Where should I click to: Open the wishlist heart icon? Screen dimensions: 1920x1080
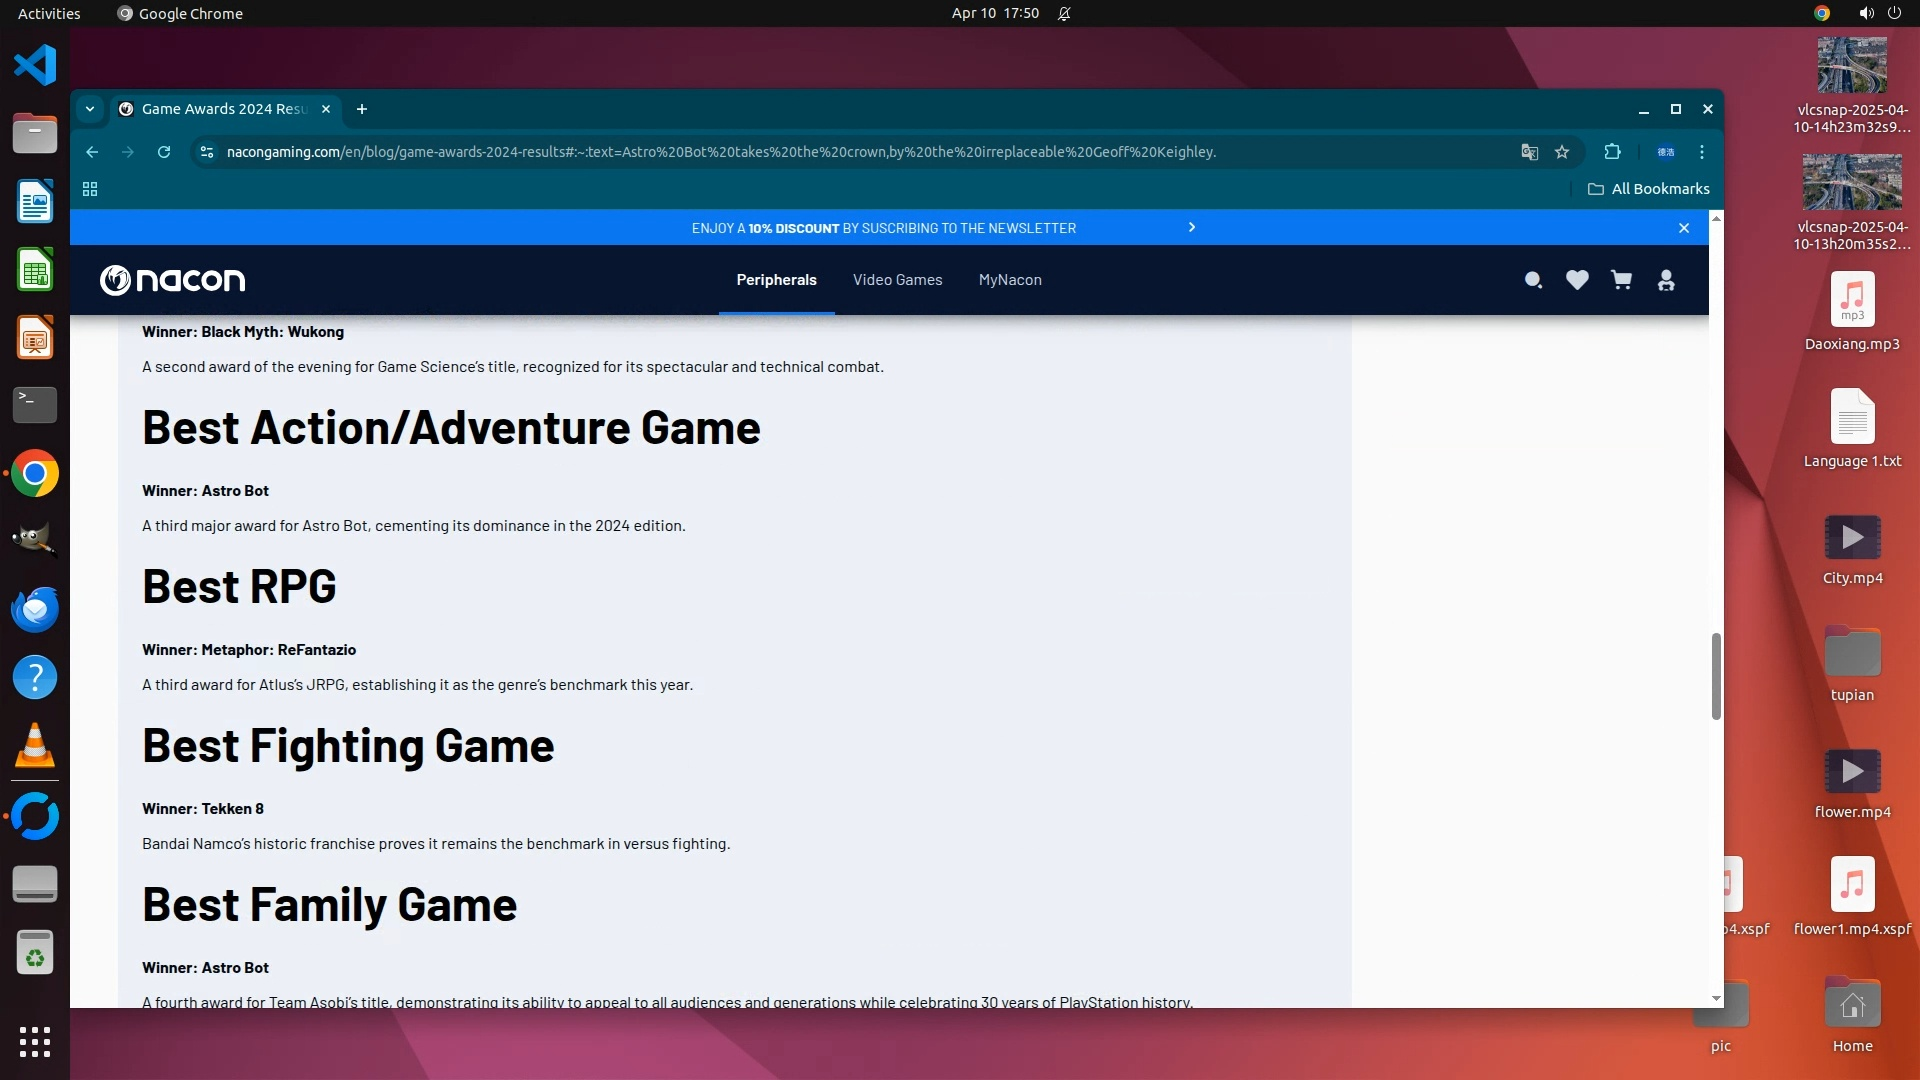point(1577,281)
